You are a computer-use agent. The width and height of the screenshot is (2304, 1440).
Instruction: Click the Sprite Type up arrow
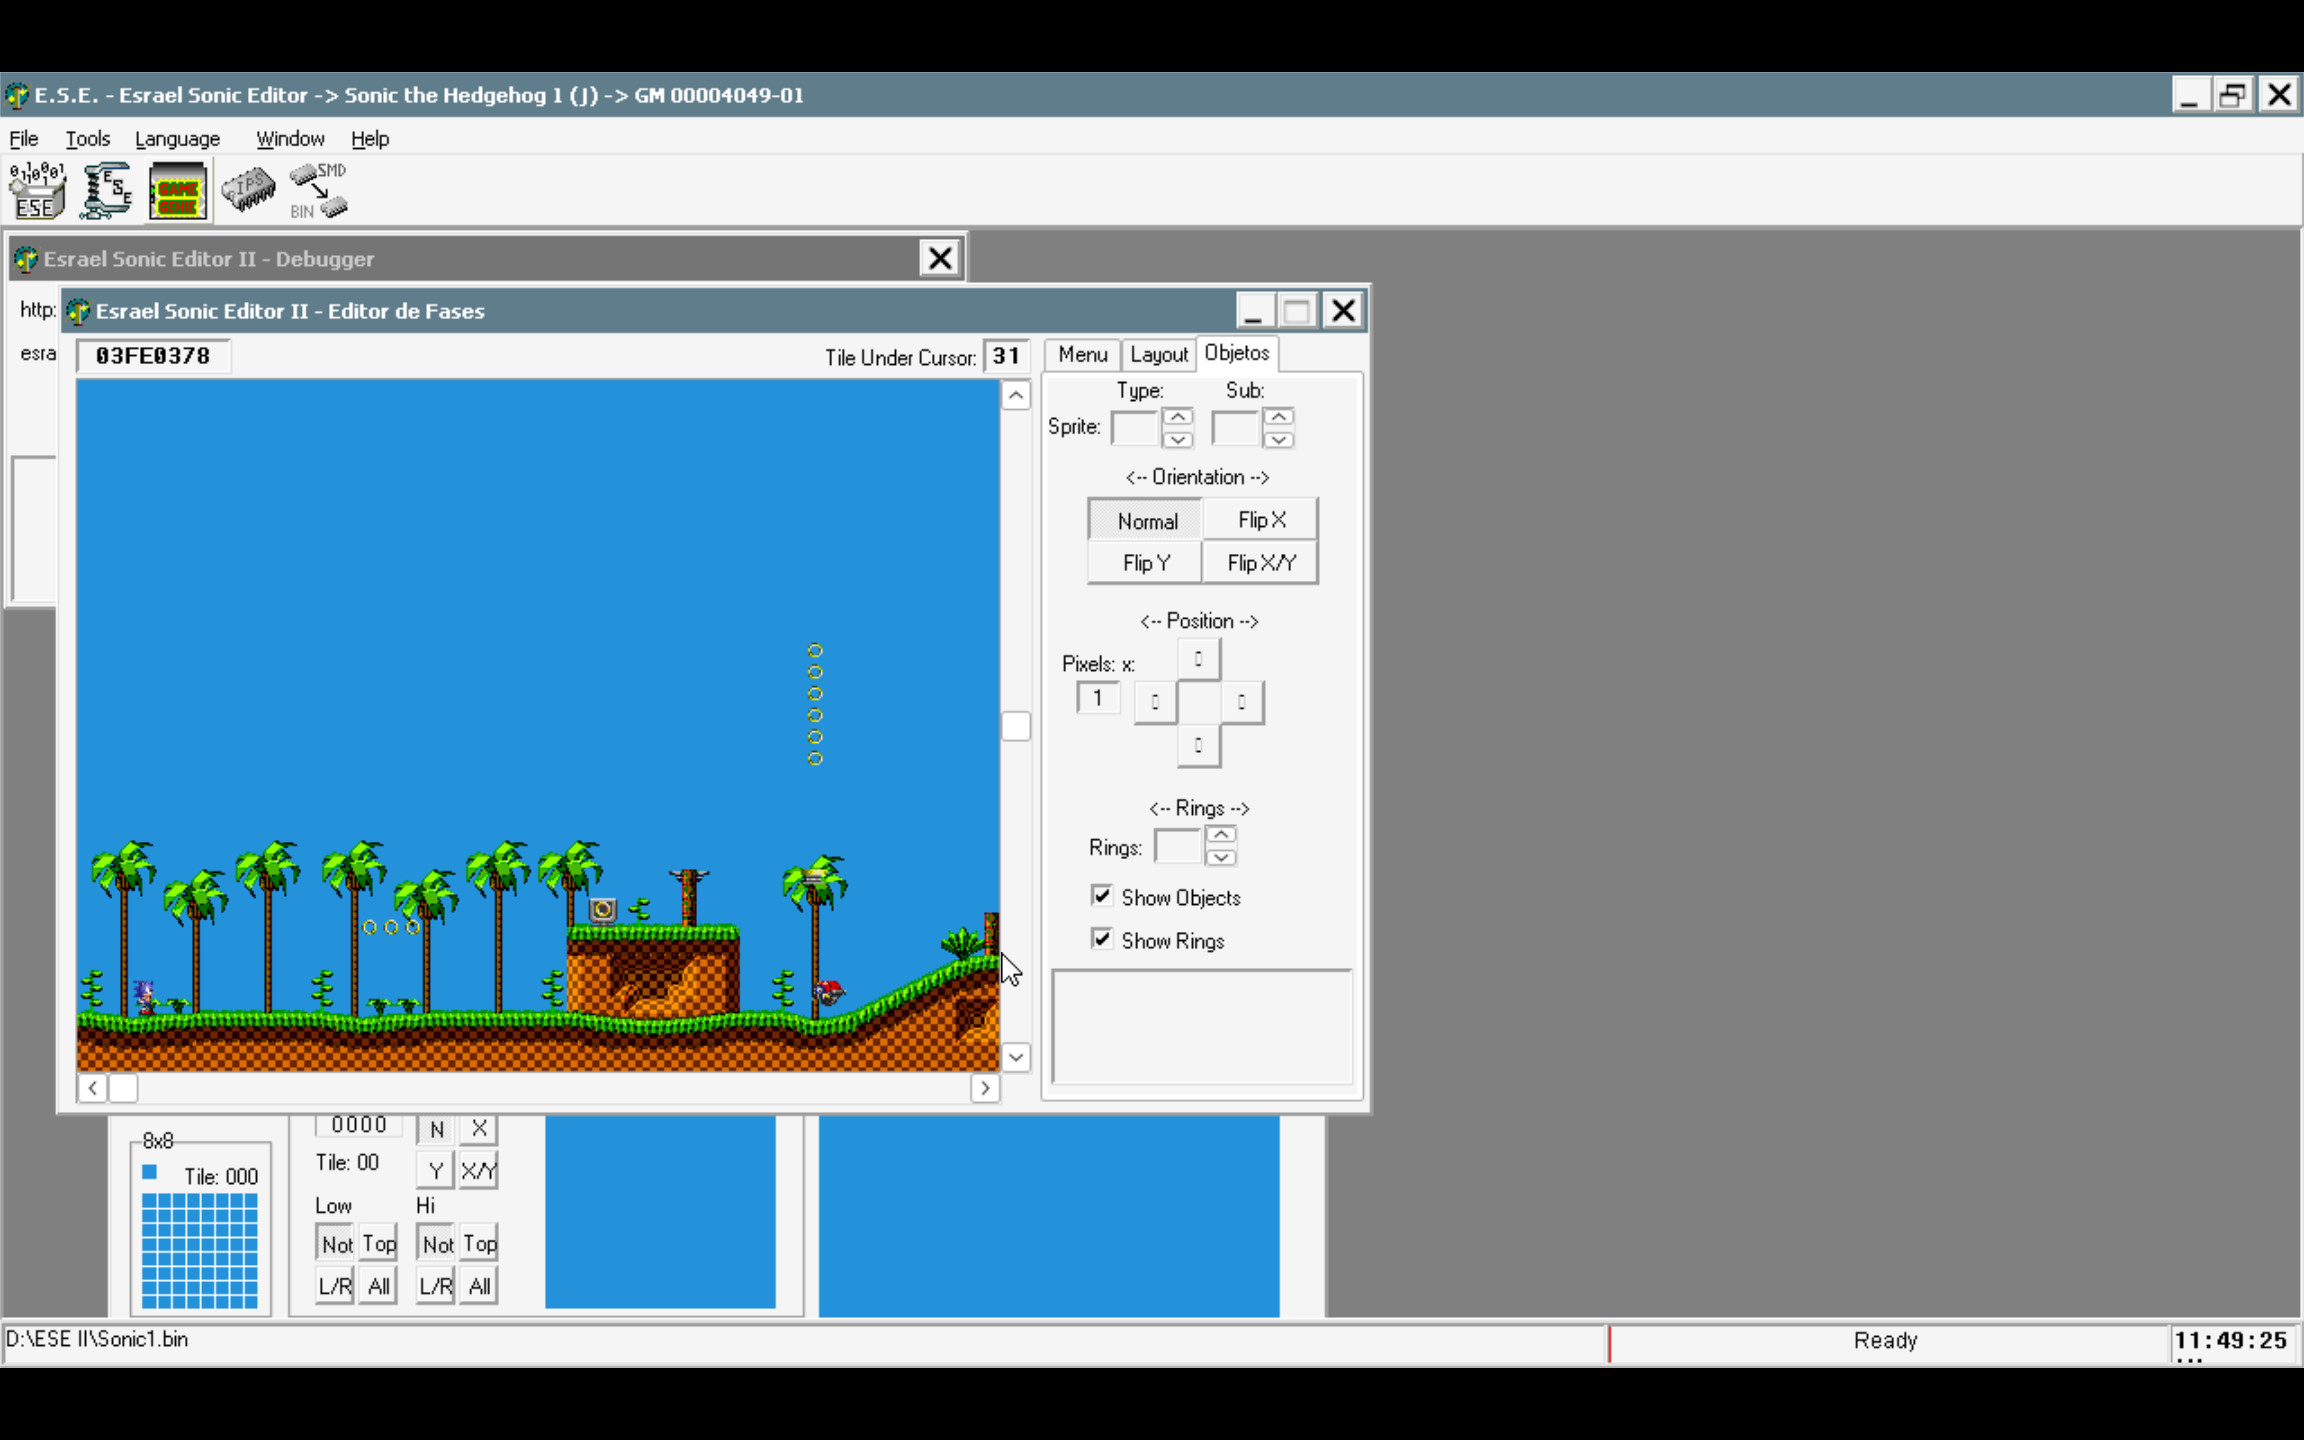coord(1177,415)
